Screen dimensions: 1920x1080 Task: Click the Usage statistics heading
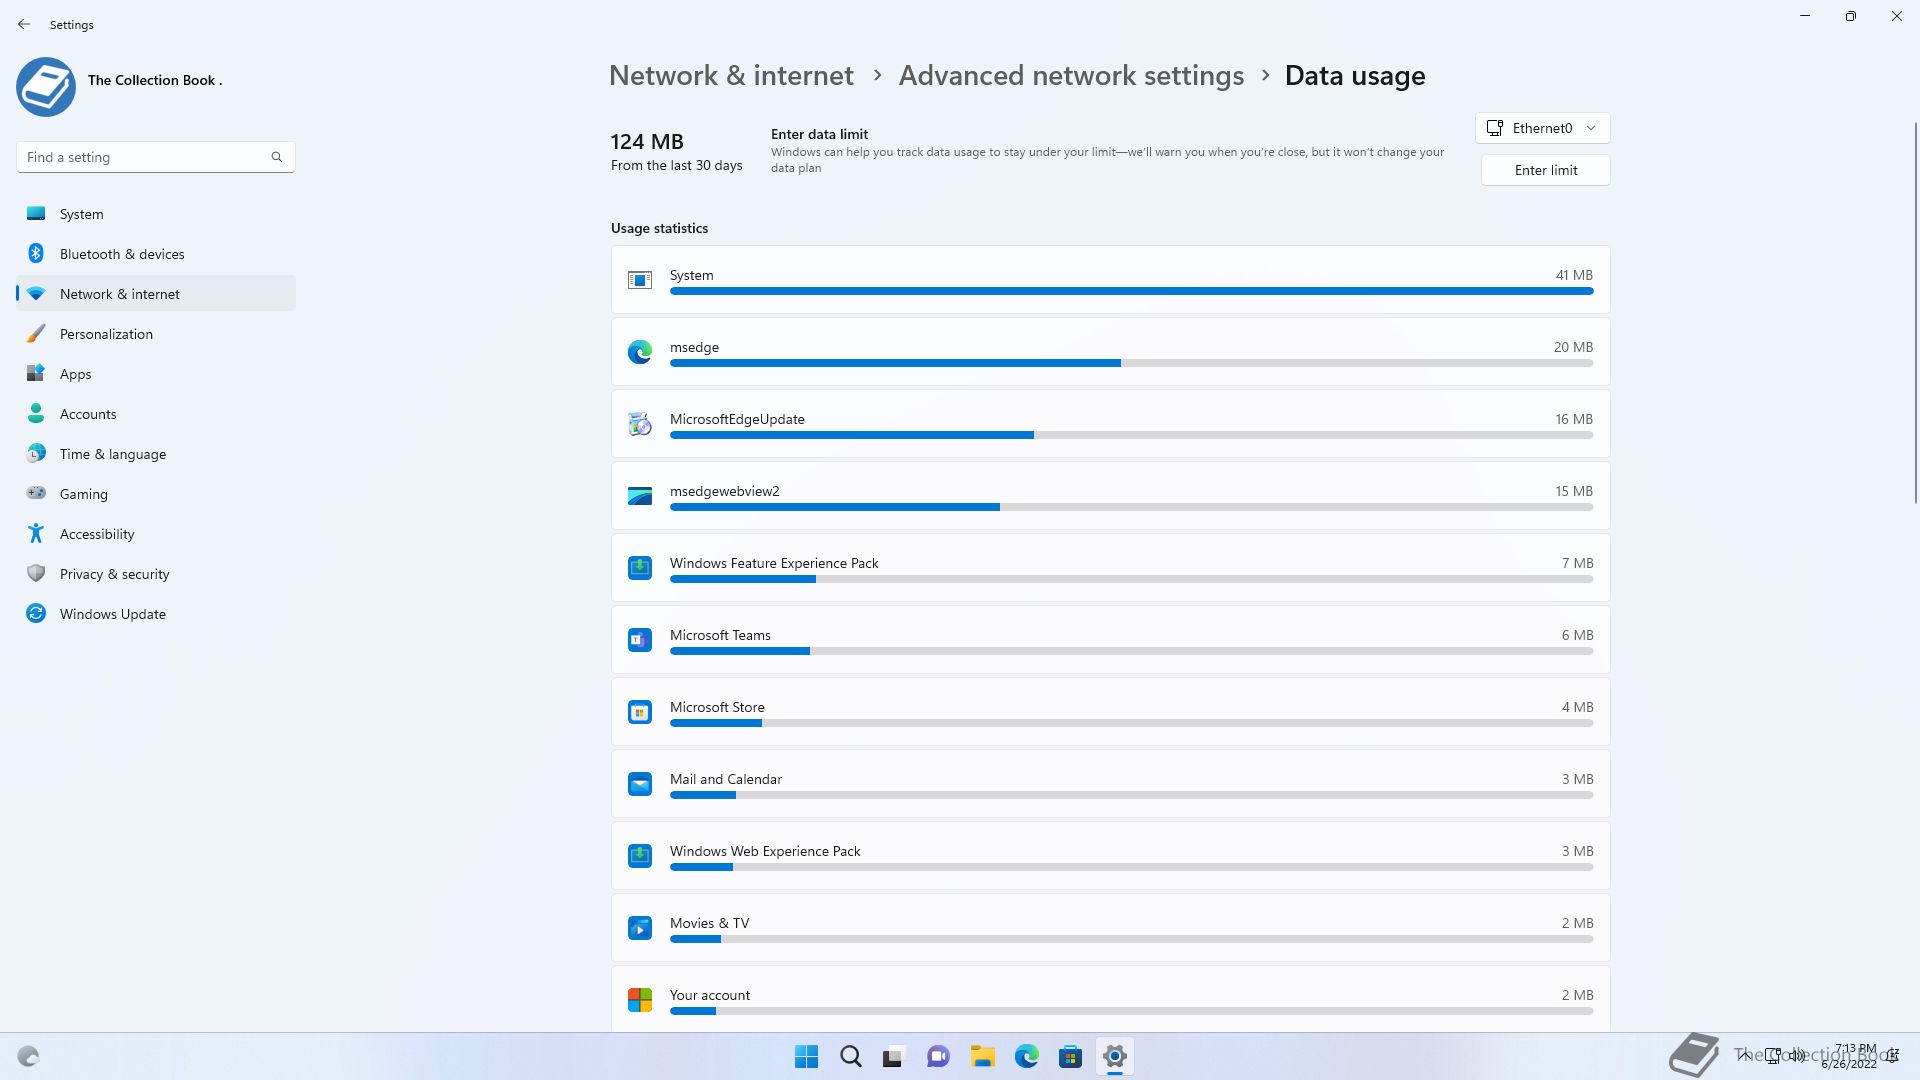(659, 228)
